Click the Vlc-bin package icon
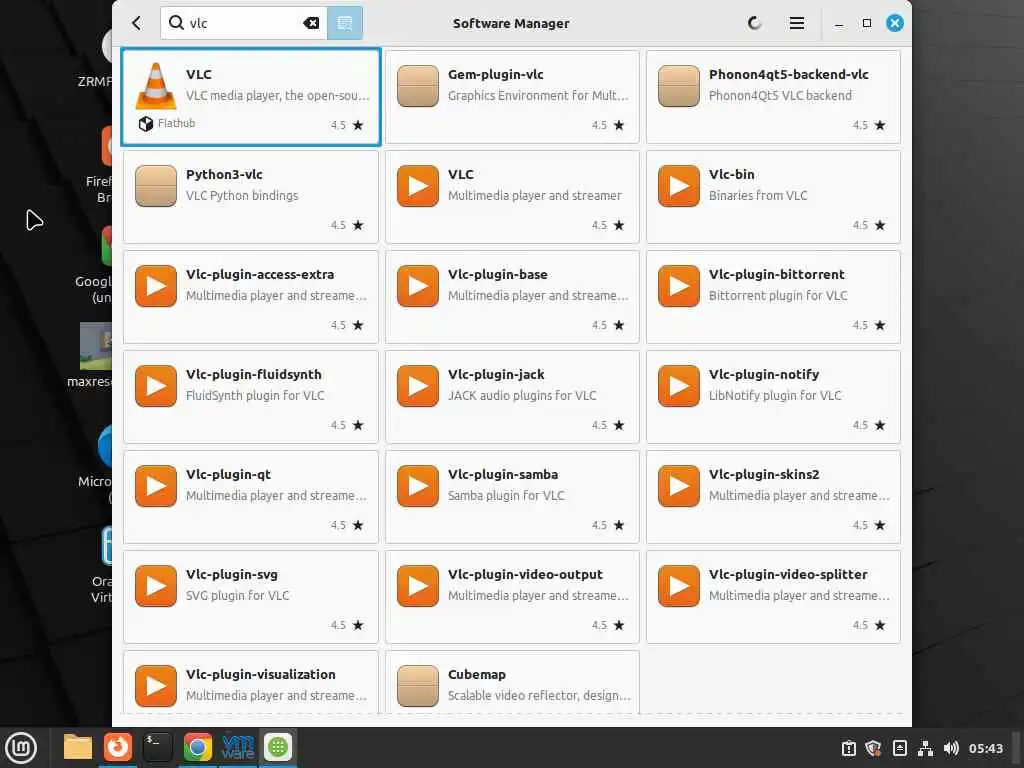Image resolution: width=1024 pixels, height=768 pixels. pos(679,185)
